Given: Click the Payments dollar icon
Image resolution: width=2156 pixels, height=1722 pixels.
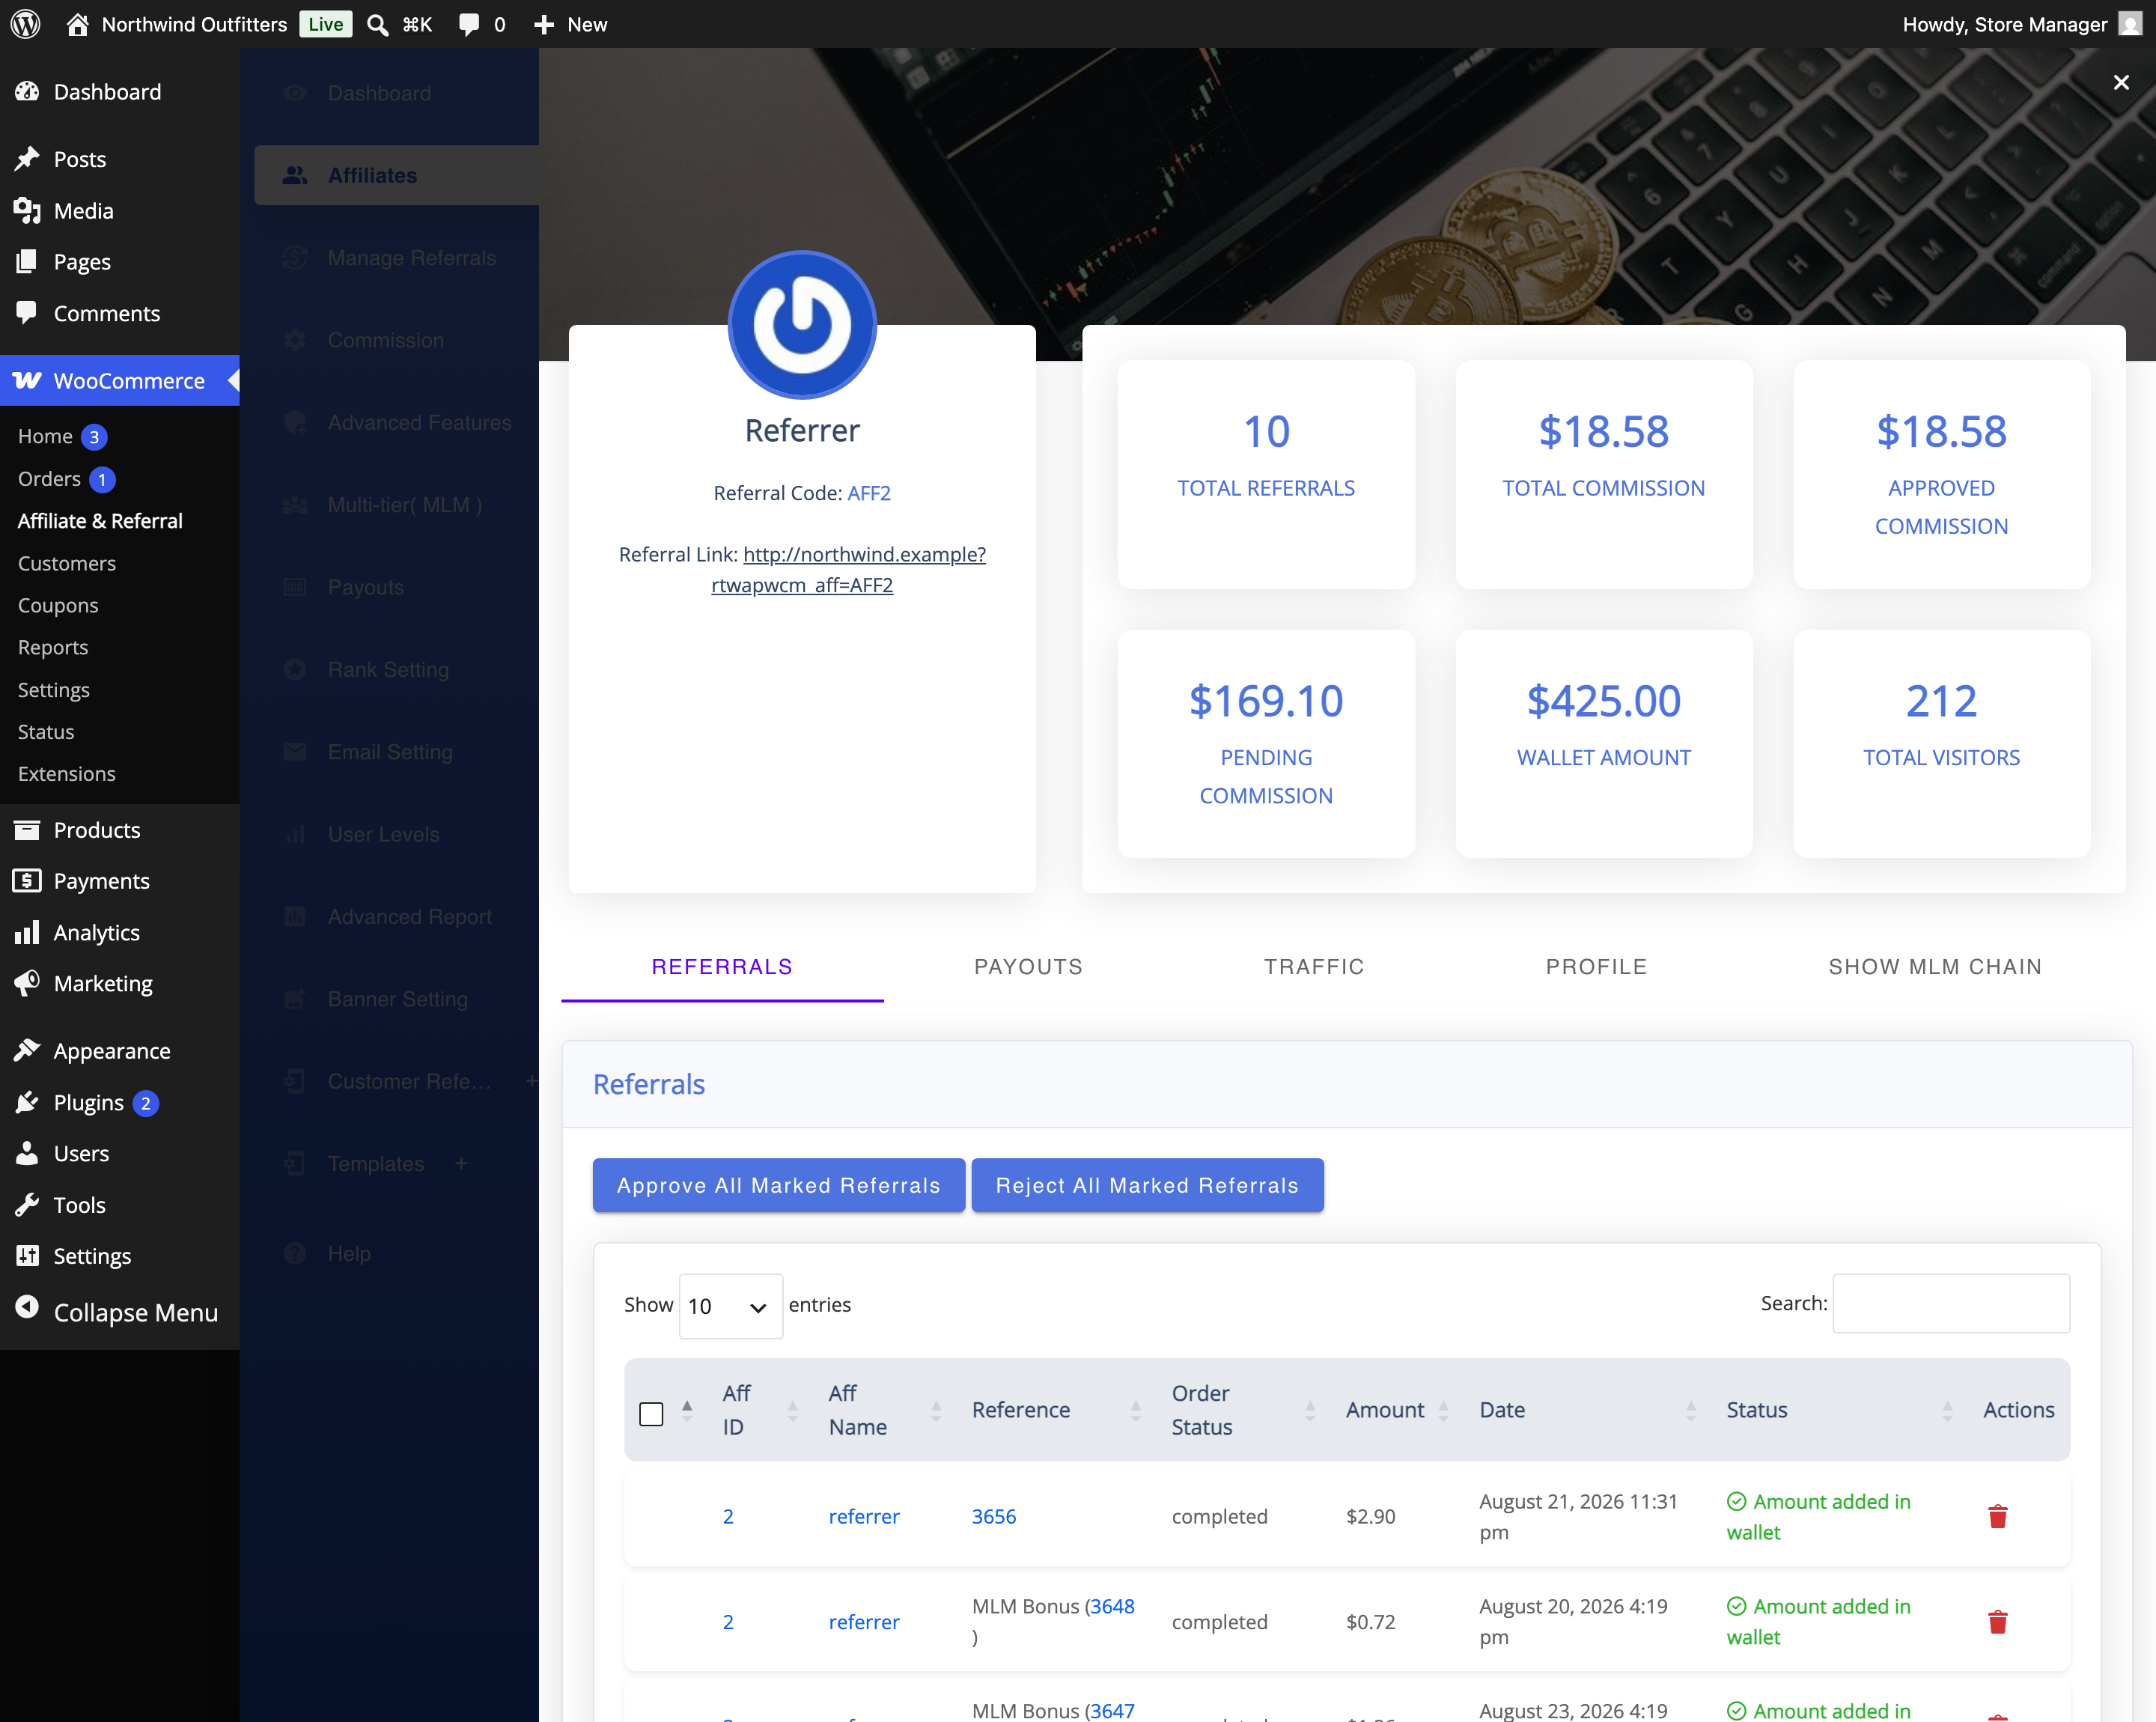Looking at the screenshot, I should point(27,880).
